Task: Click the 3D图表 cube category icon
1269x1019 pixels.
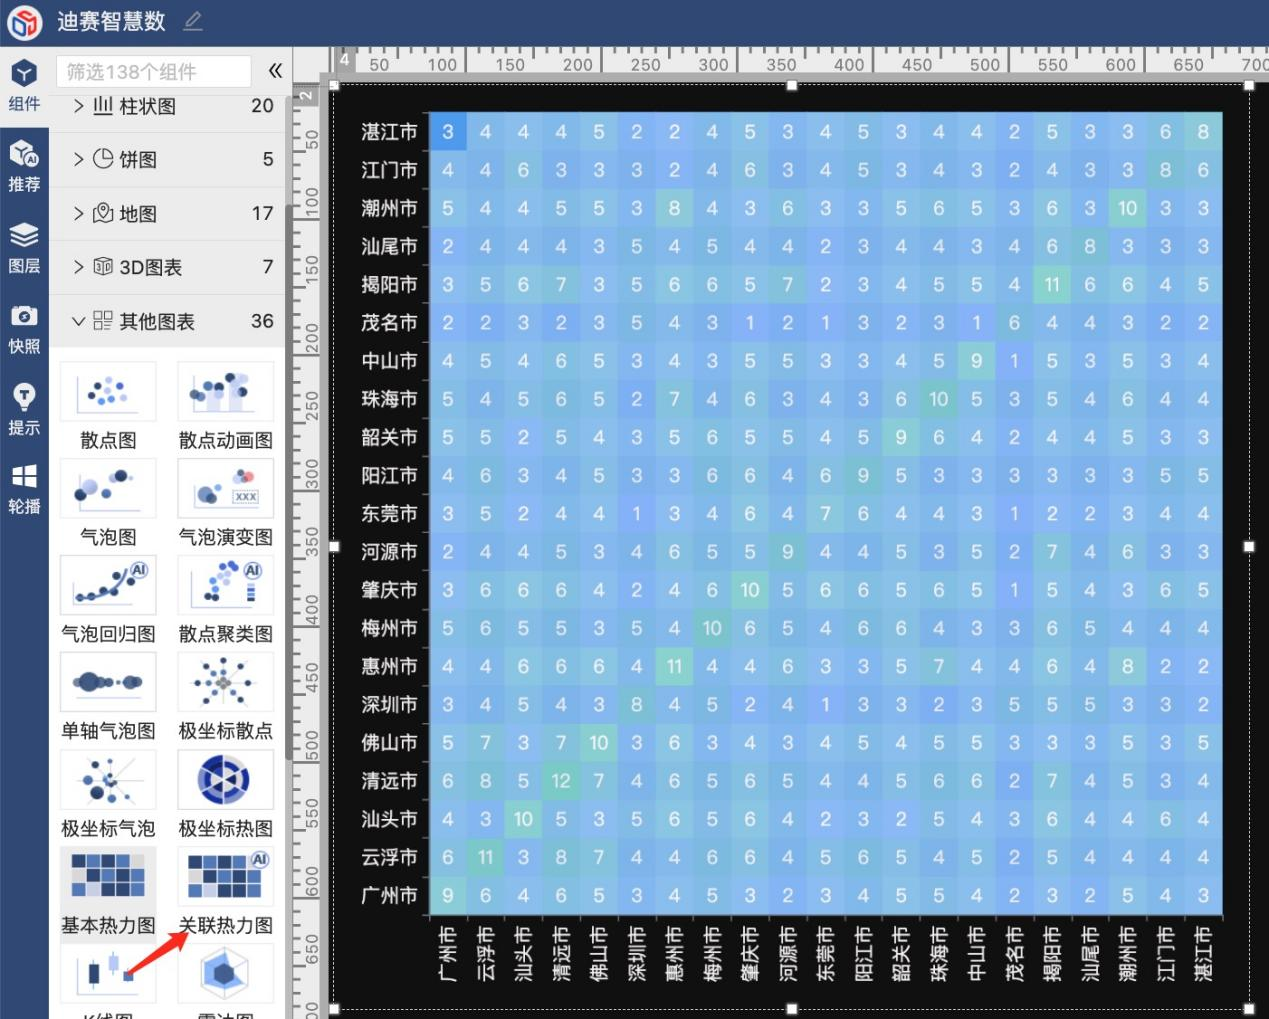Action: [103, 267]
